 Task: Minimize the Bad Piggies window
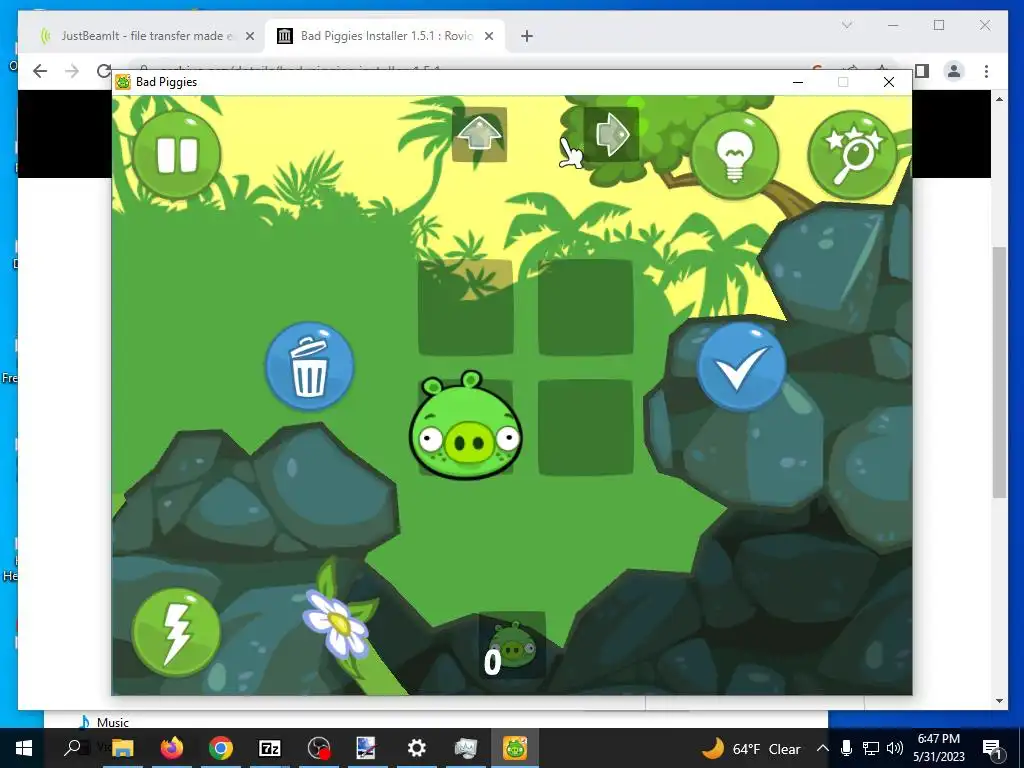pyautogui.click(x=797, y=82)
